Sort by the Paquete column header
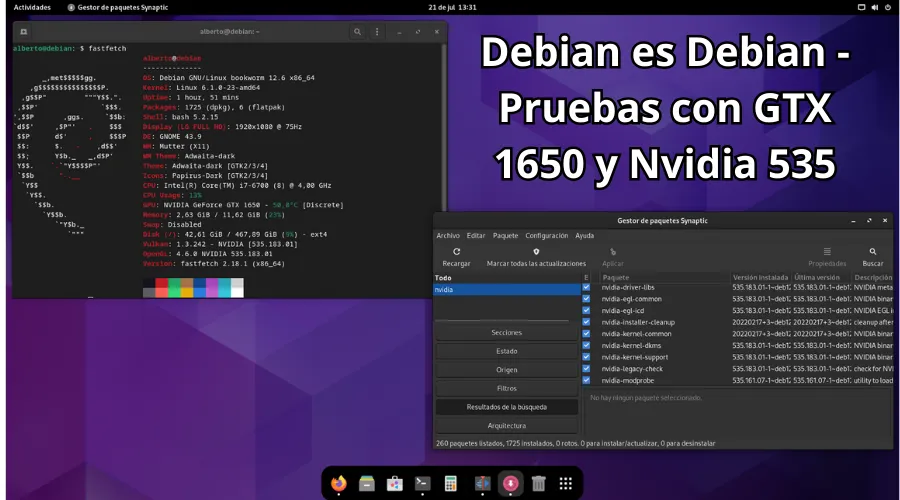This screenshot has height=500, width=900. click(x=664, y=277)
